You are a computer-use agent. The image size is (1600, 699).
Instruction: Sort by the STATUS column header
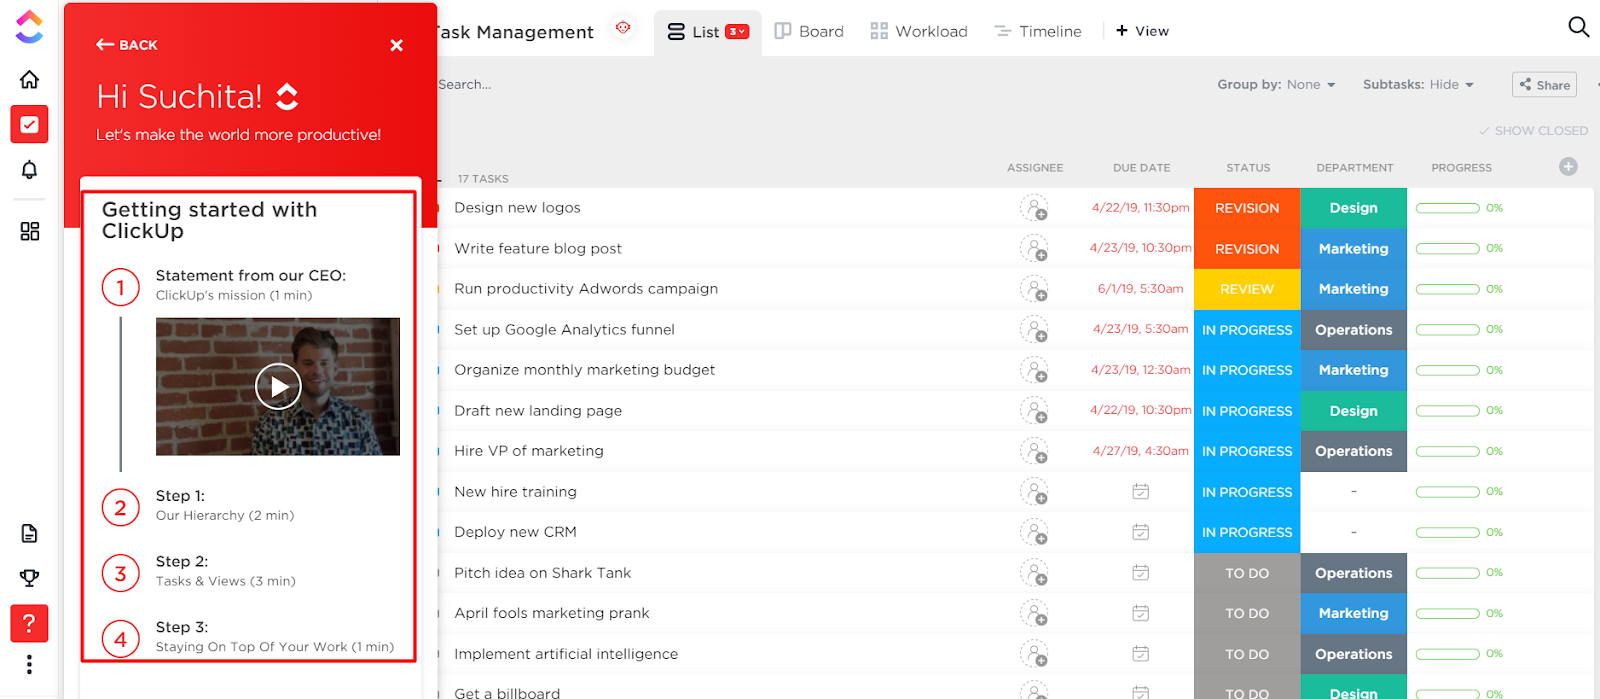click(1248, 168)
